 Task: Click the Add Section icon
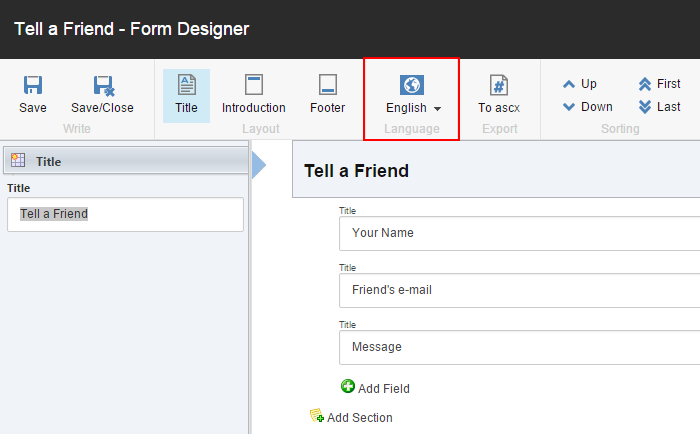pyautogui.click(x=316, y=416)
